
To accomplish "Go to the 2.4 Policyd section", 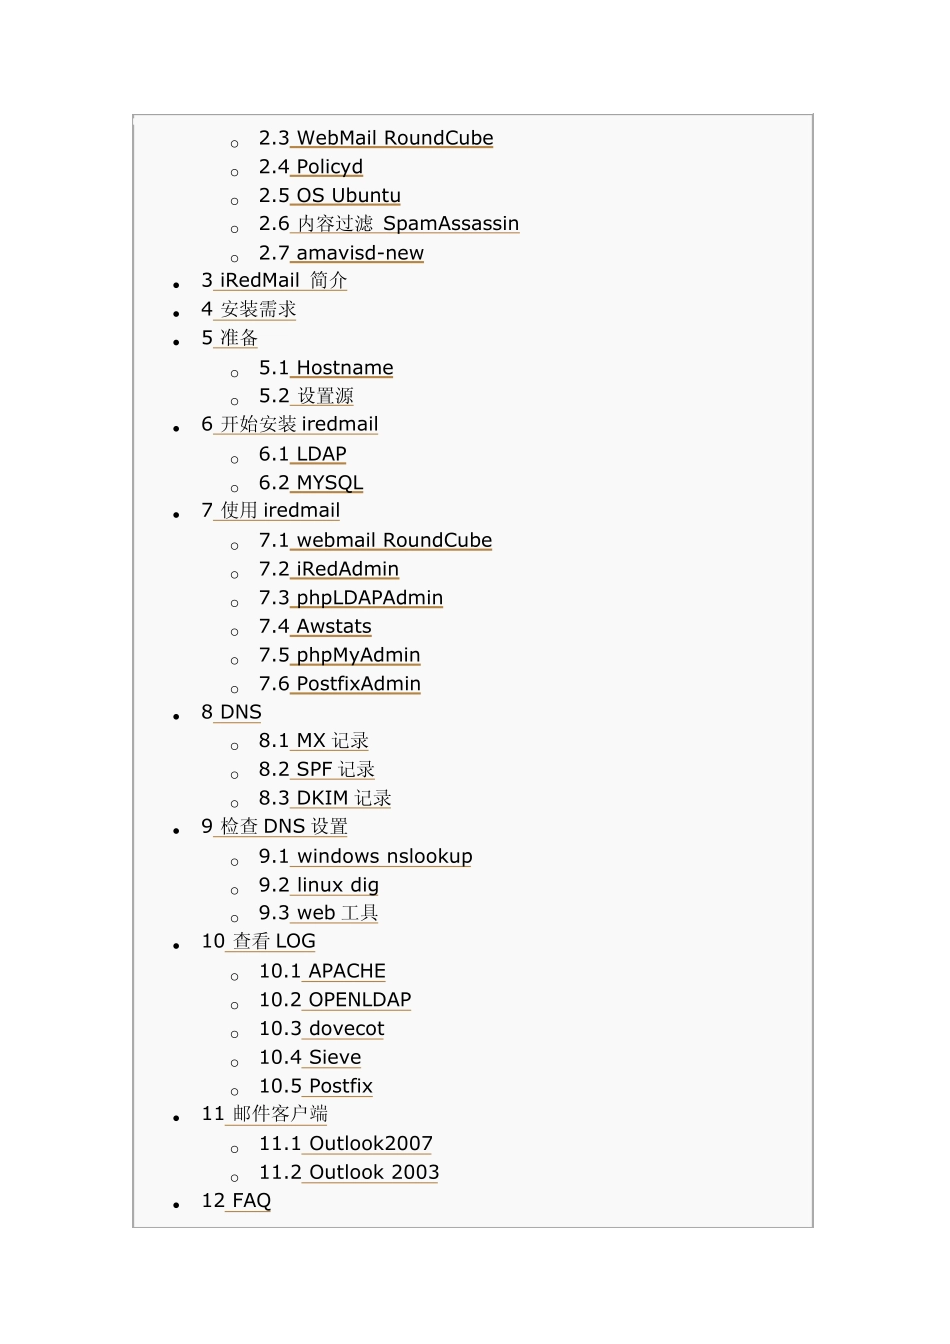I will (x=311, y=167).
